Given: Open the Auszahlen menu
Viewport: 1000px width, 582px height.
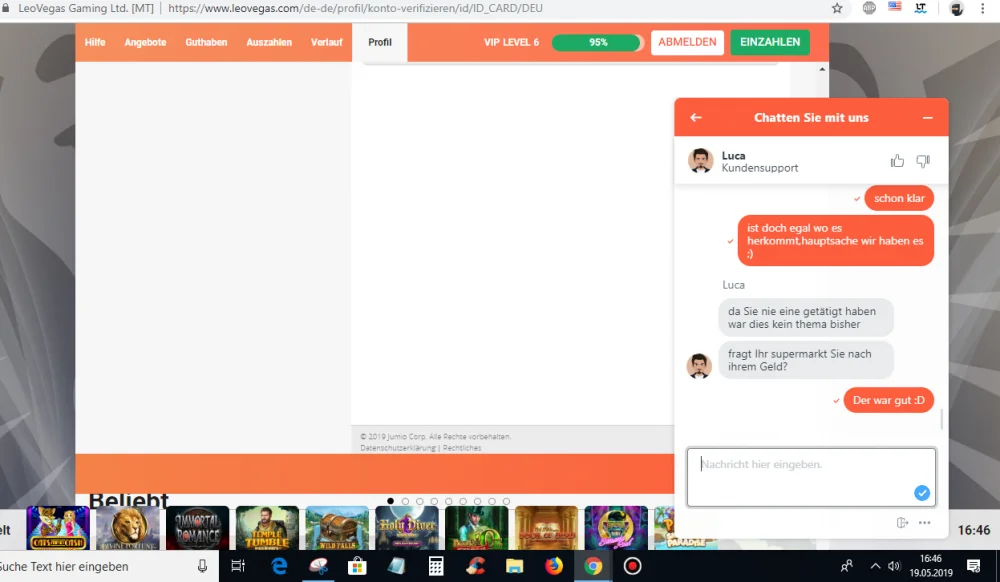Looking at the screenshot, I should tap(269, 42).
